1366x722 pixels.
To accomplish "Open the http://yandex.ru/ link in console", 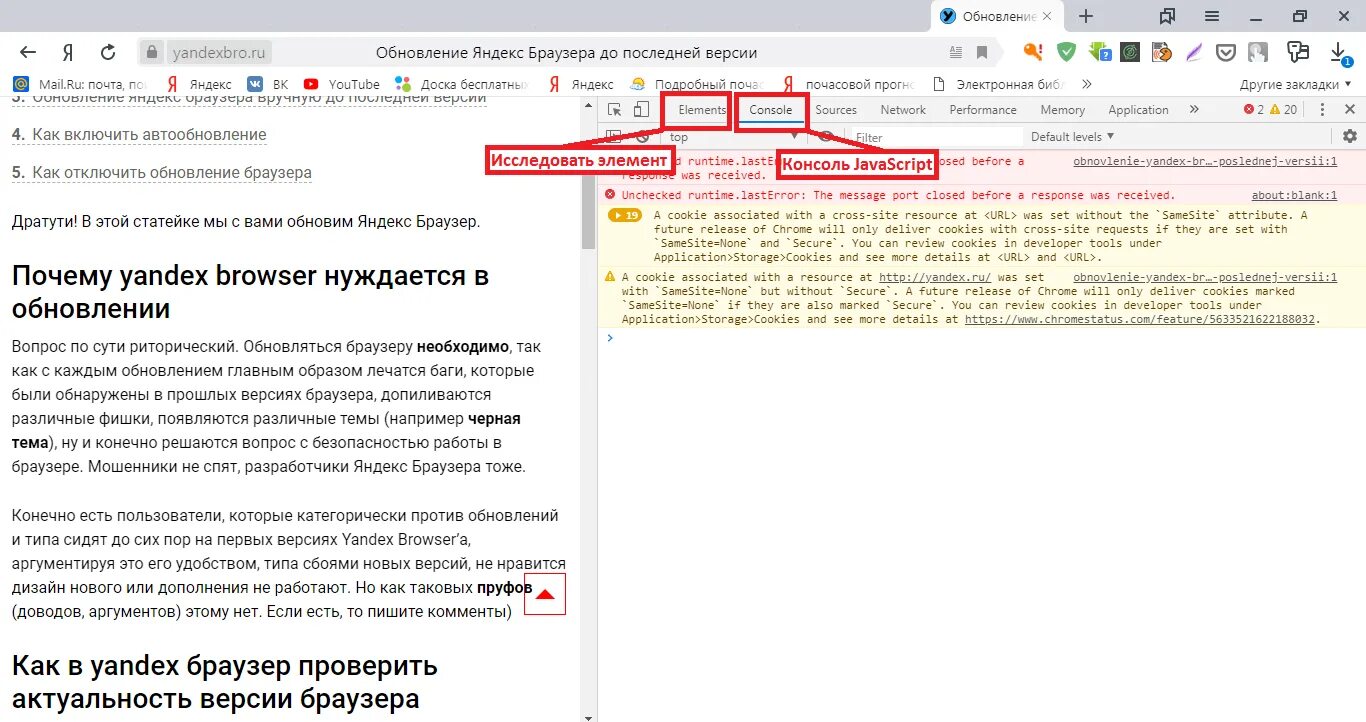I will [x=934, y=277].
